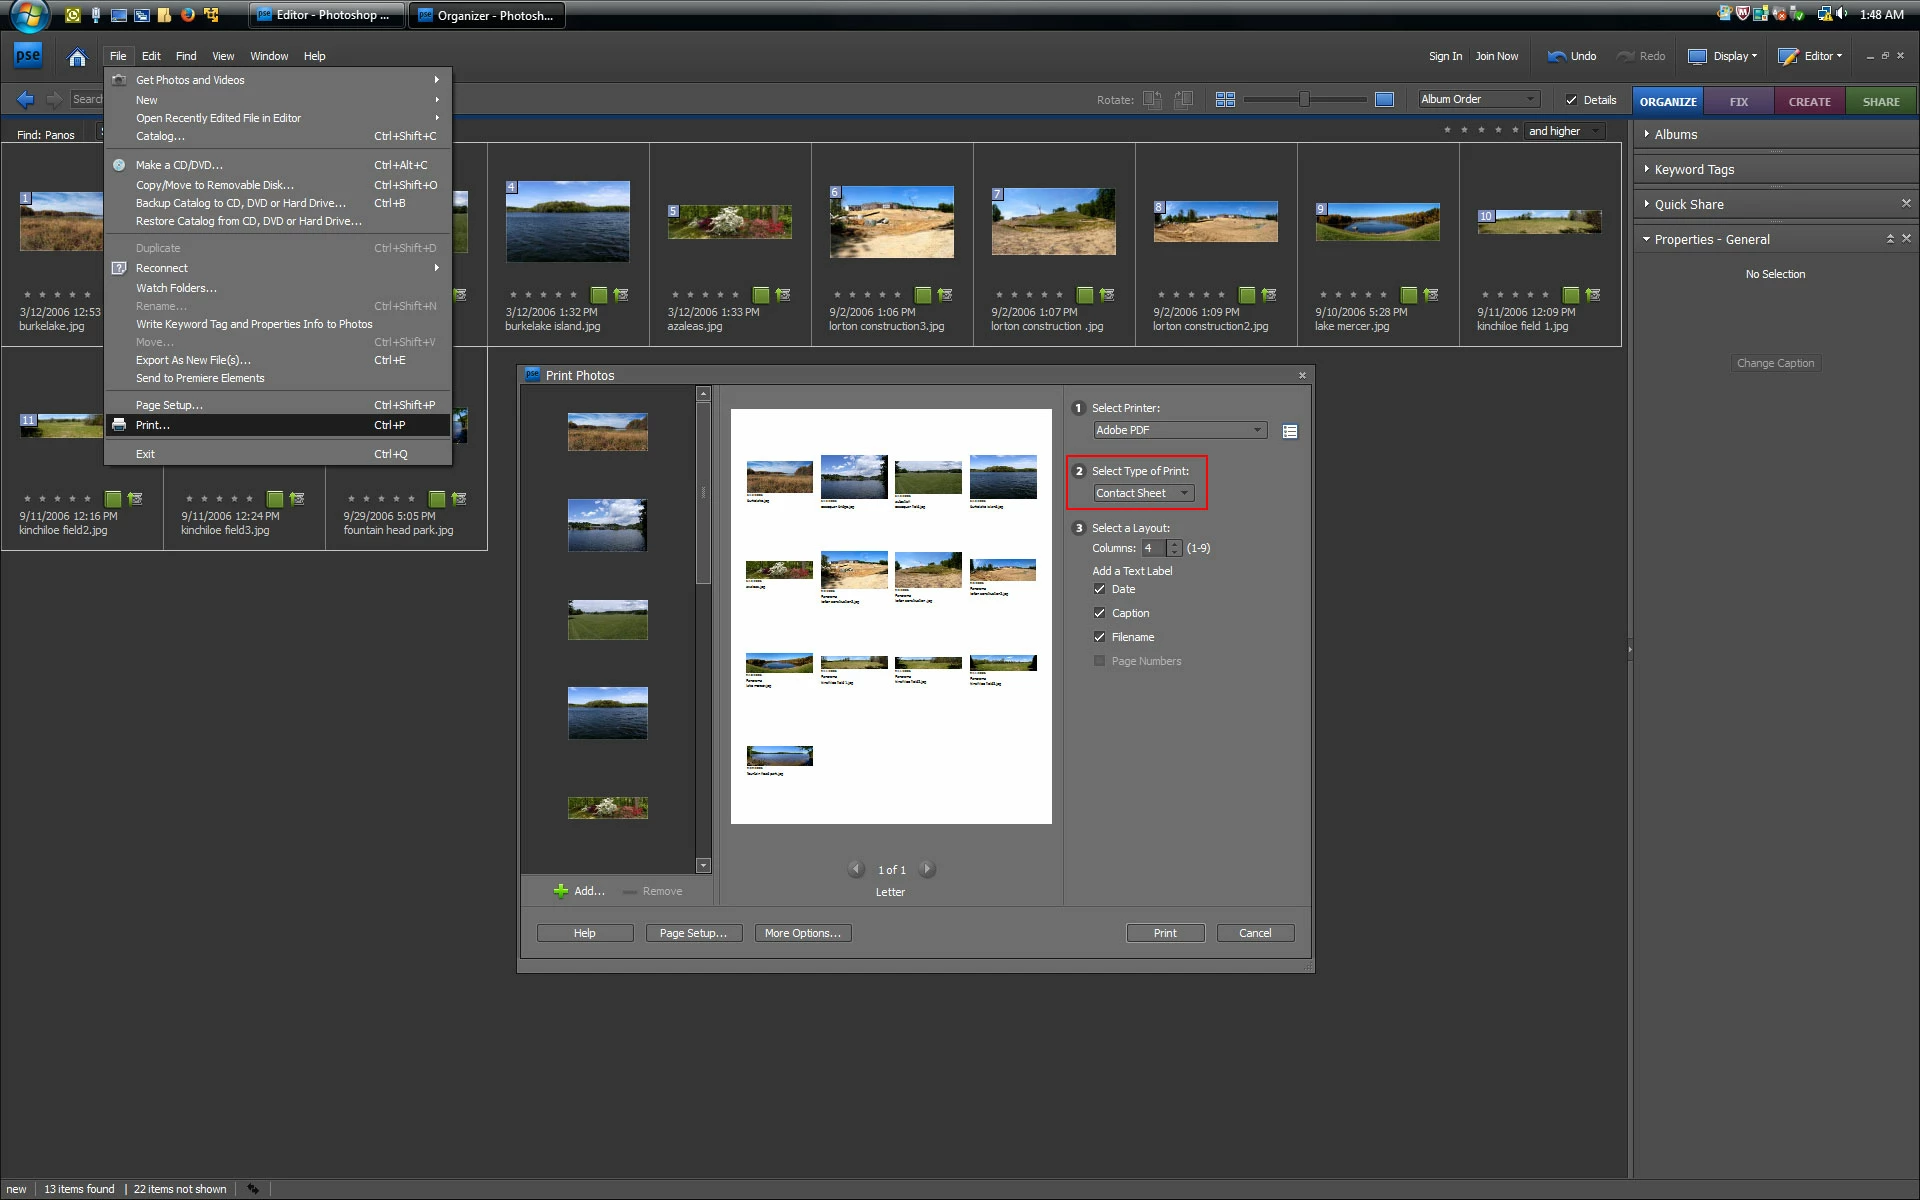Viewport: 1920px width, 1200px height.
Task: Go to the next page in print preview
Action: tap(927, 869)
